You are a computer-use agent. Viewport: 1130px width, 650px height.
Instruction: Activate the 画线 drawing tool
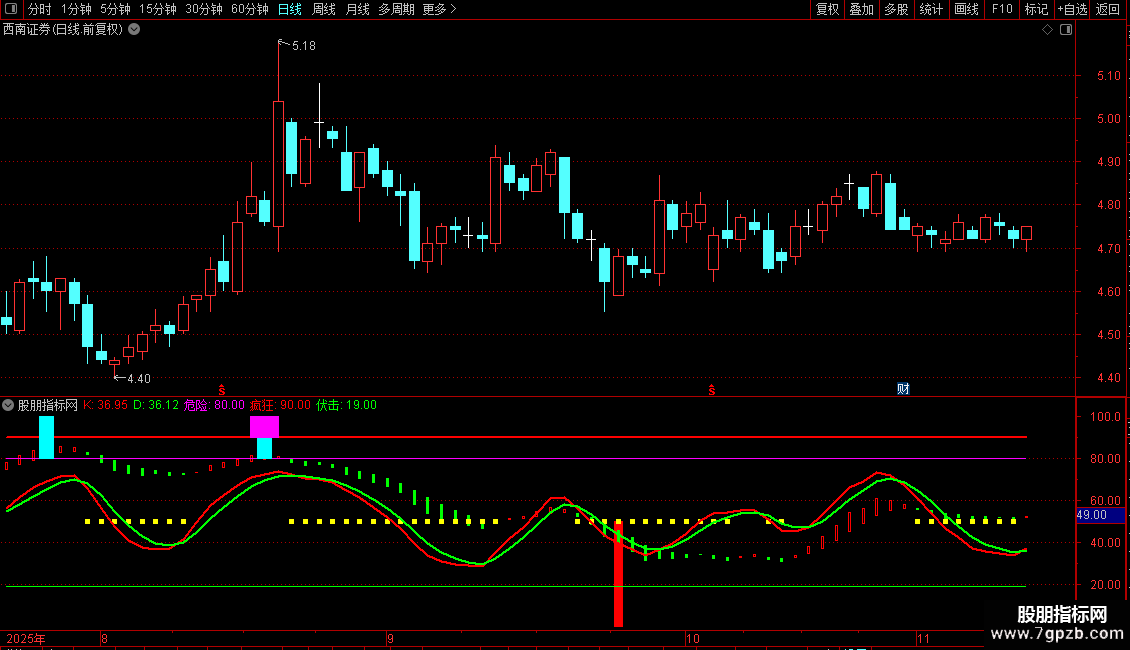(966, 9)
